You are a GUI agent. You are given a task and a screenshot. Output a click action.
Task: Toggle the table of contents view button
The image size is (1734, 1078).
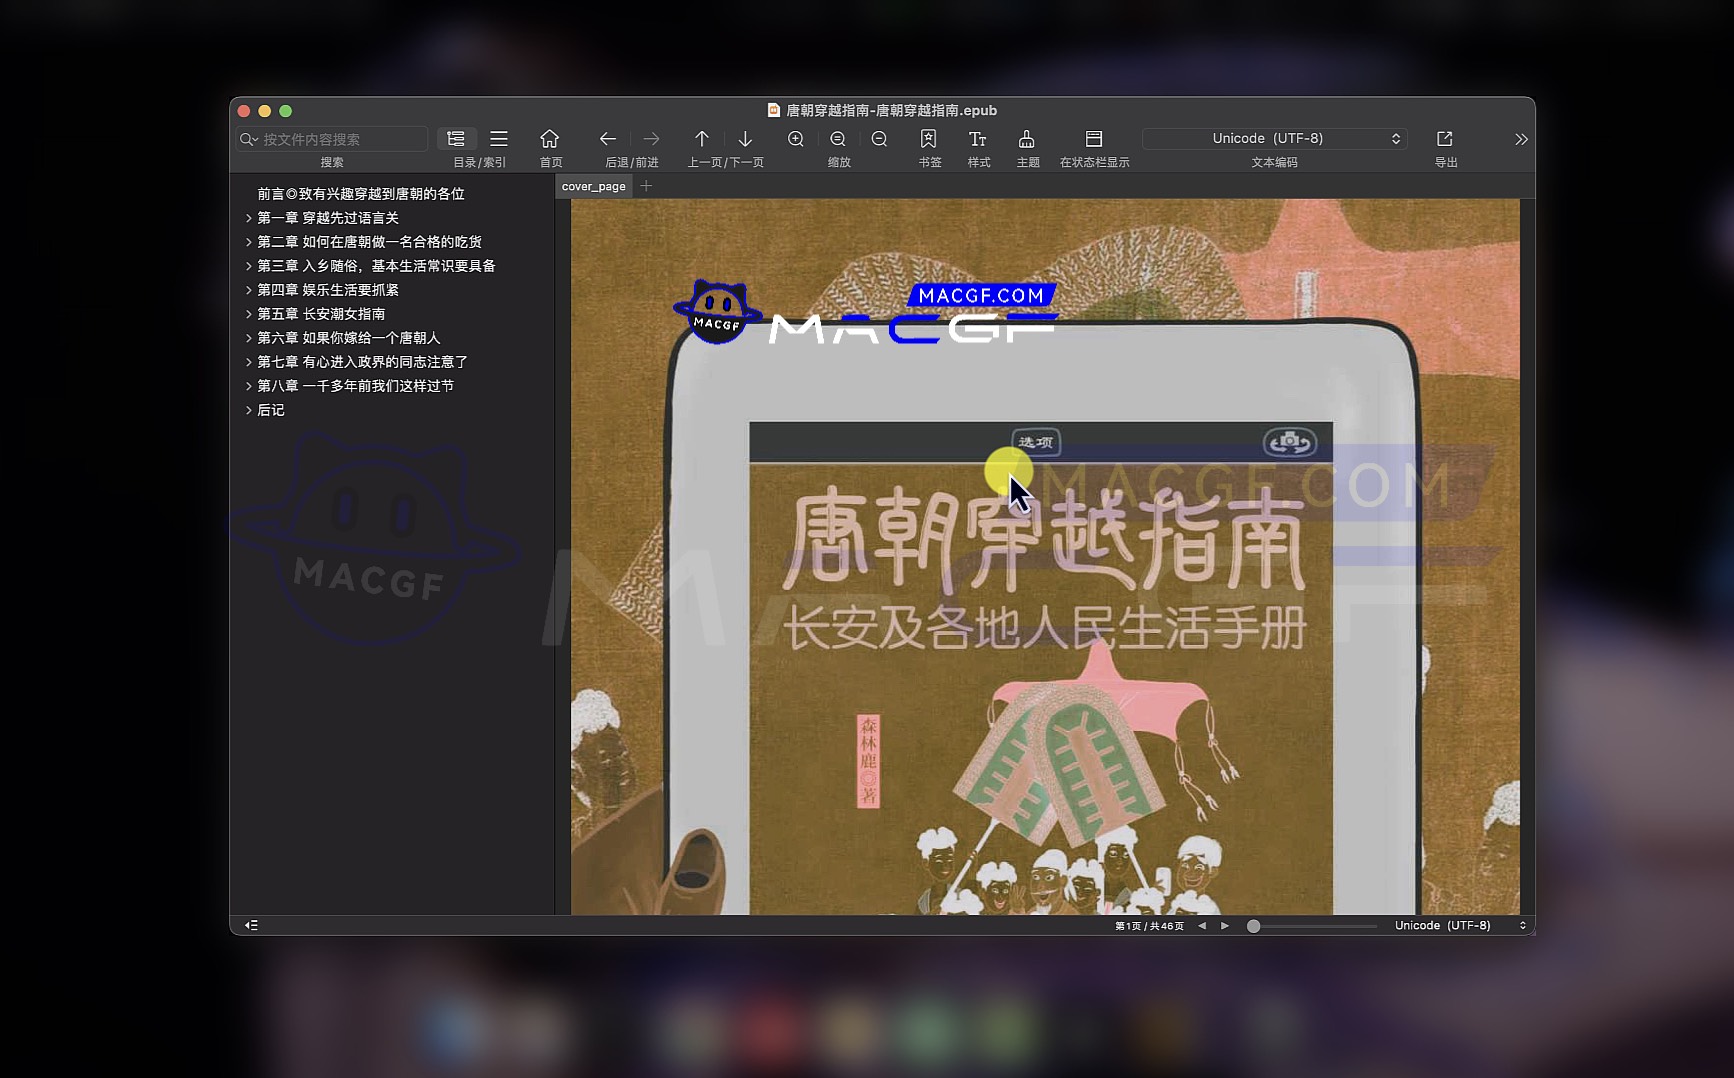456,139
